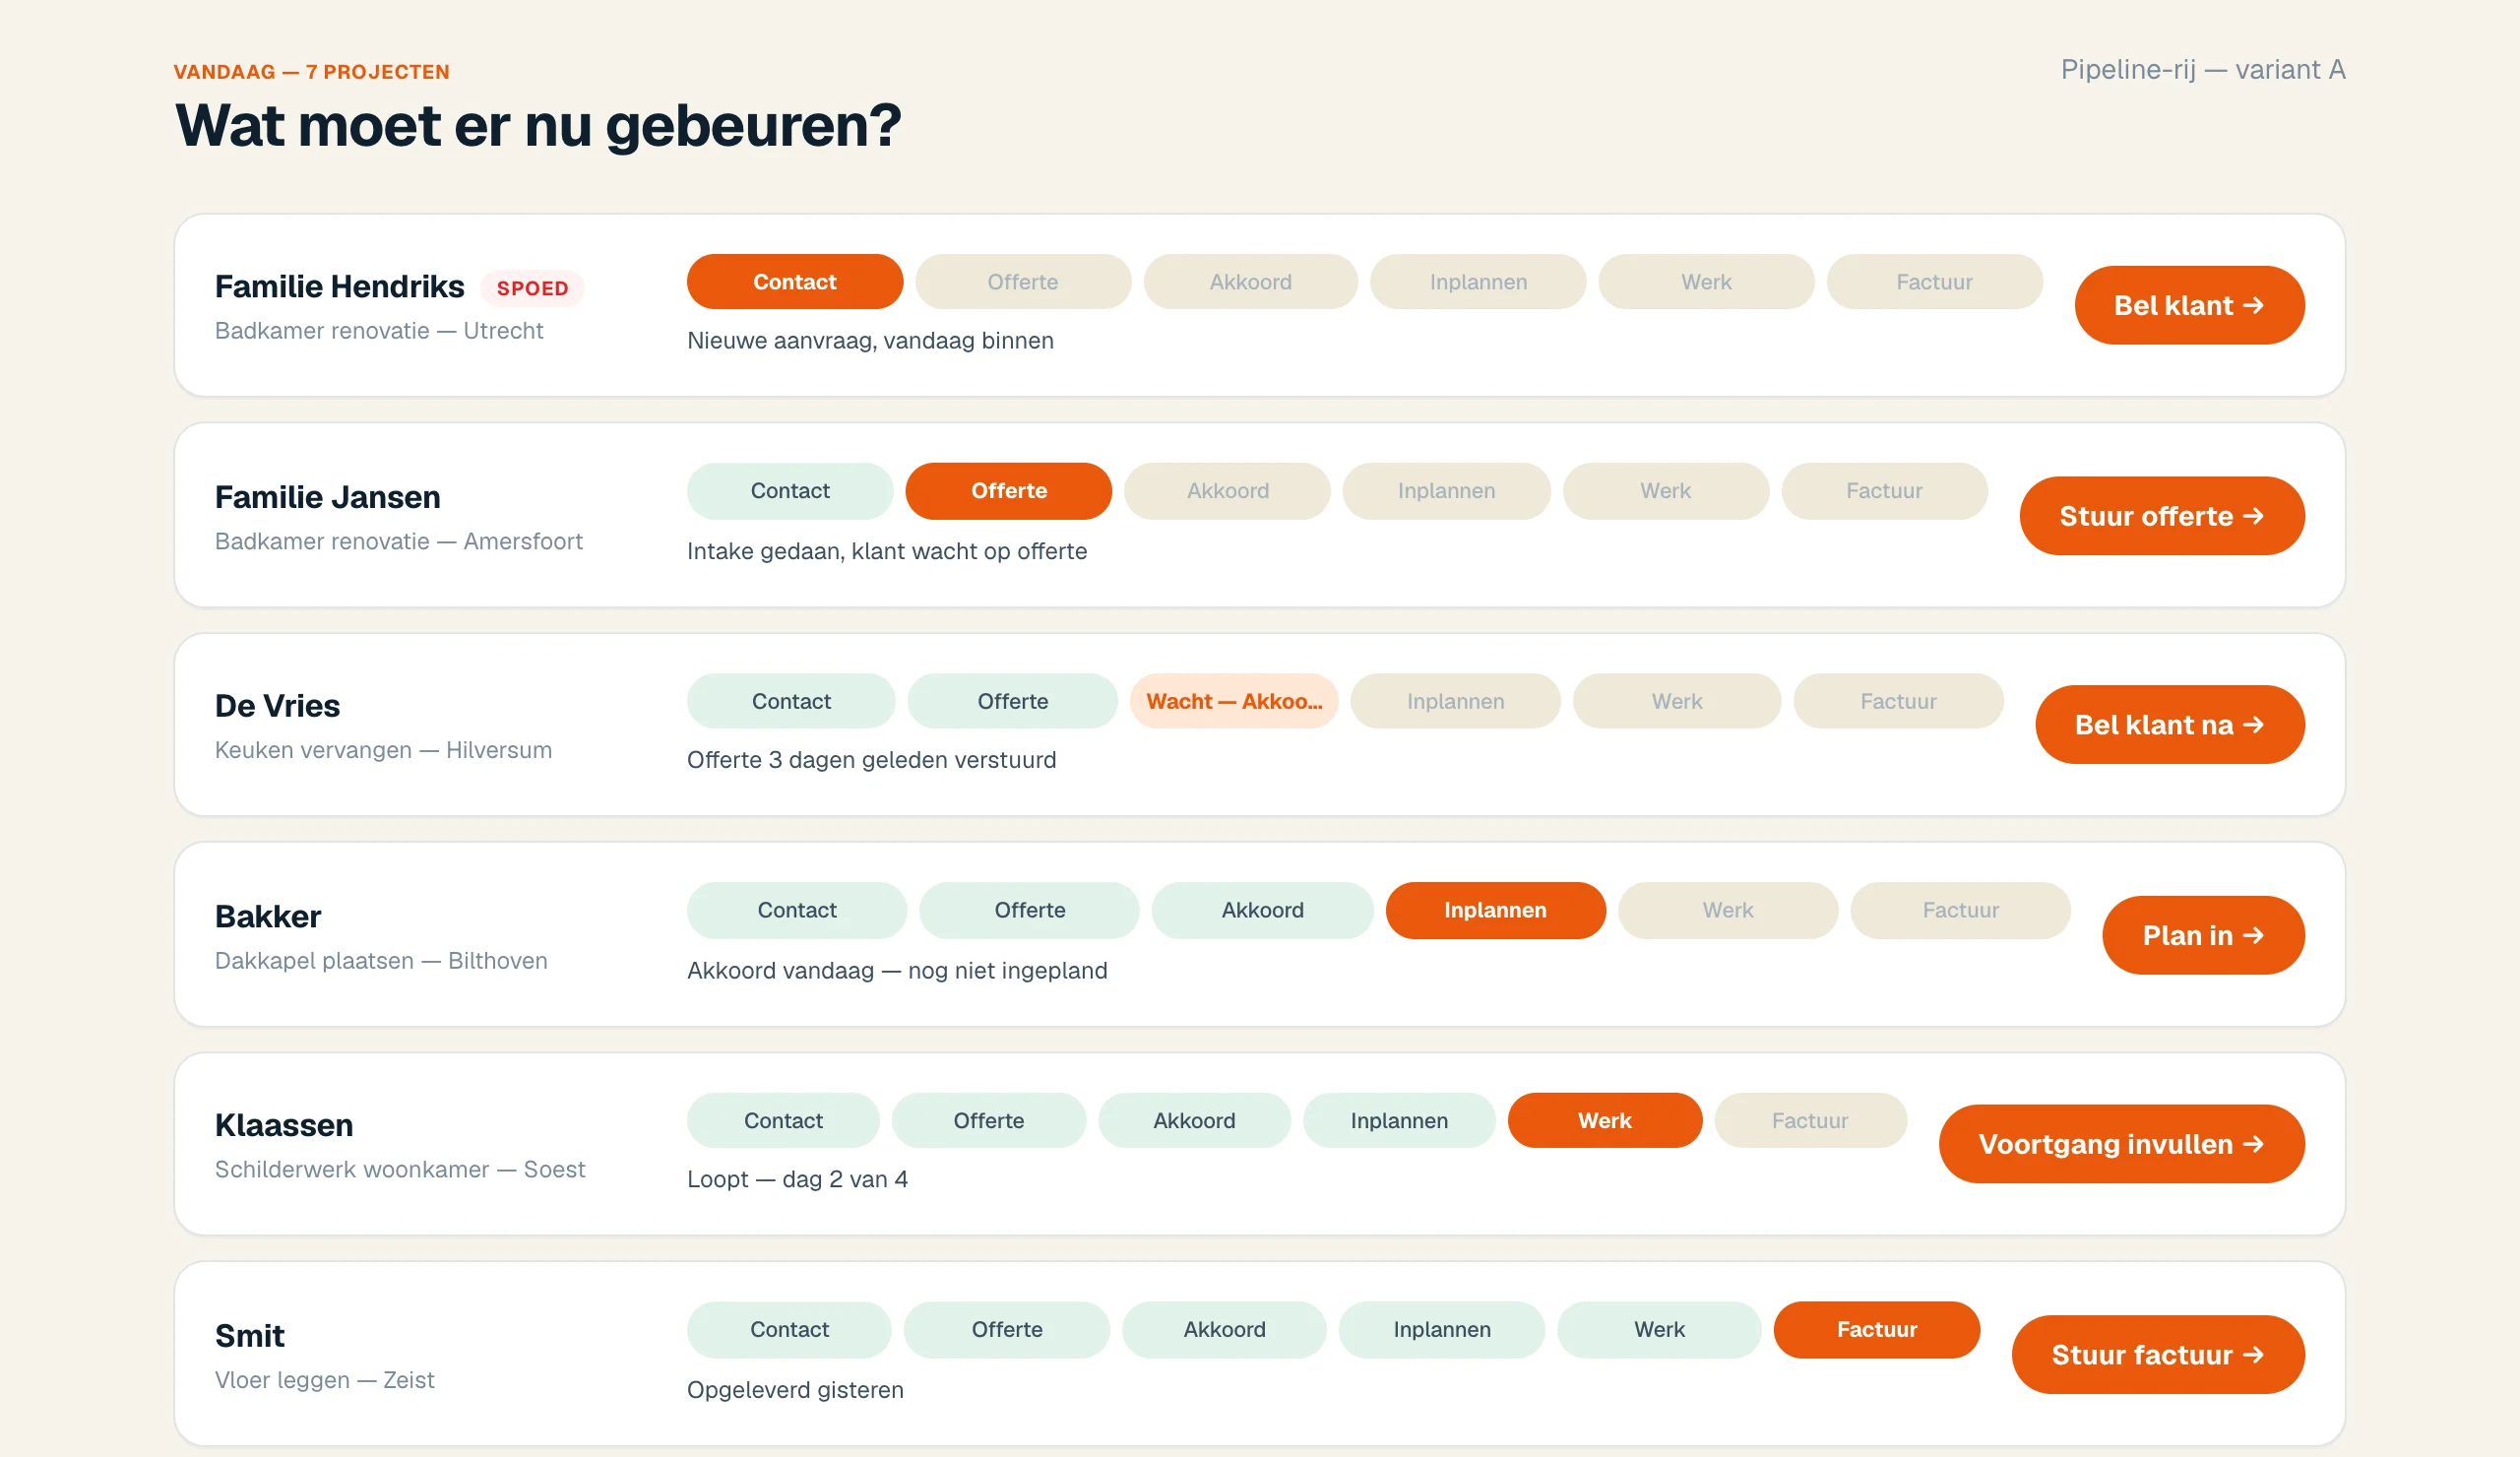Select the active Factuur stage for Smit
The width and height of the screenshot is (2520, 1457).
click(1877, 1329)
